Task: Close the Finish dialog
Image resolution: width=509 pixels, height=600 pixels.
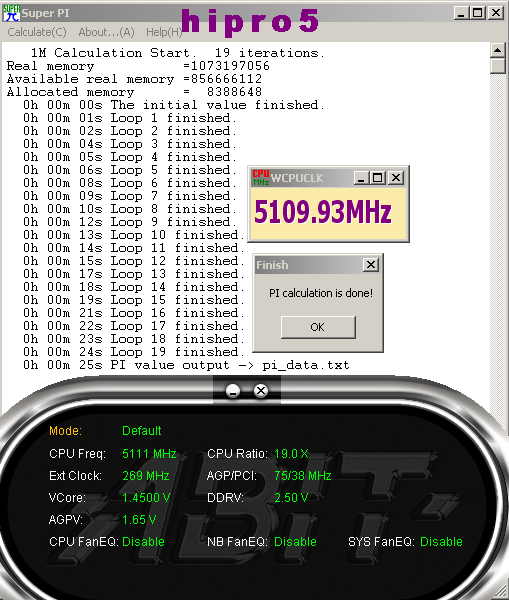Action: click(371, 264)
